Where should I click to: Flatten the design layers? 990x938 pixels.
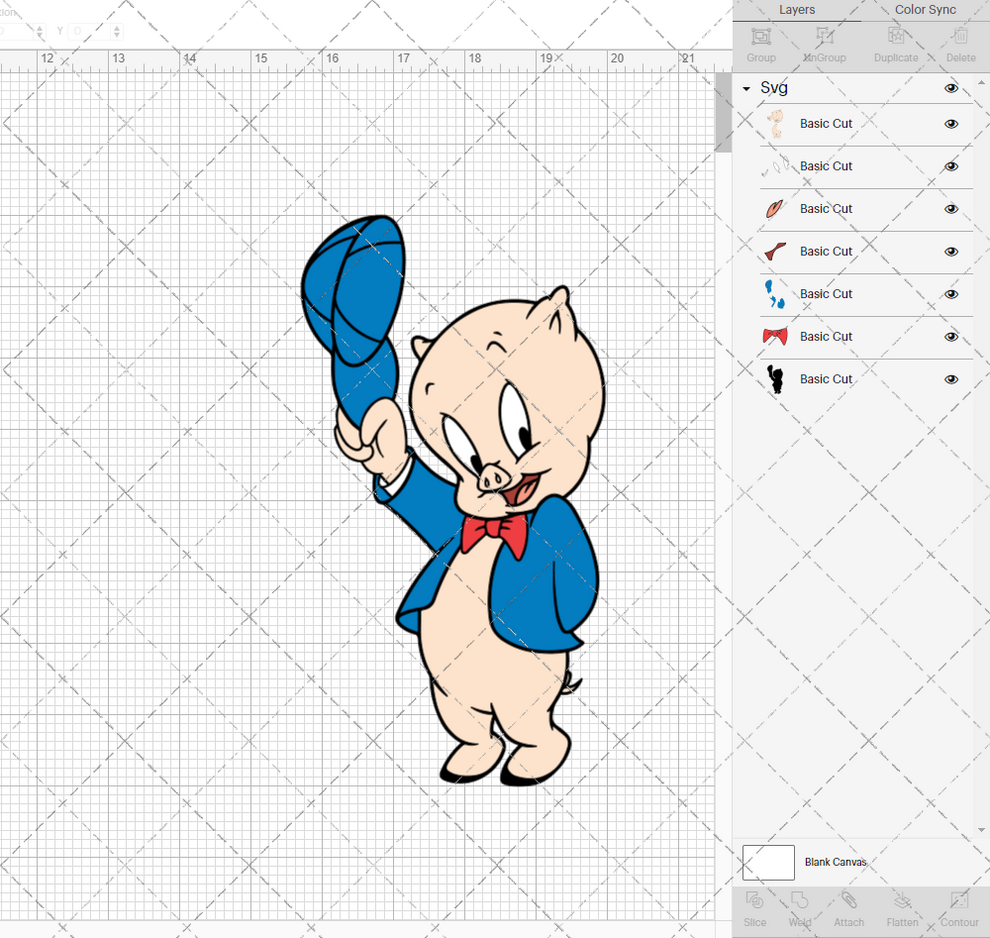click(x=903, y=908)
